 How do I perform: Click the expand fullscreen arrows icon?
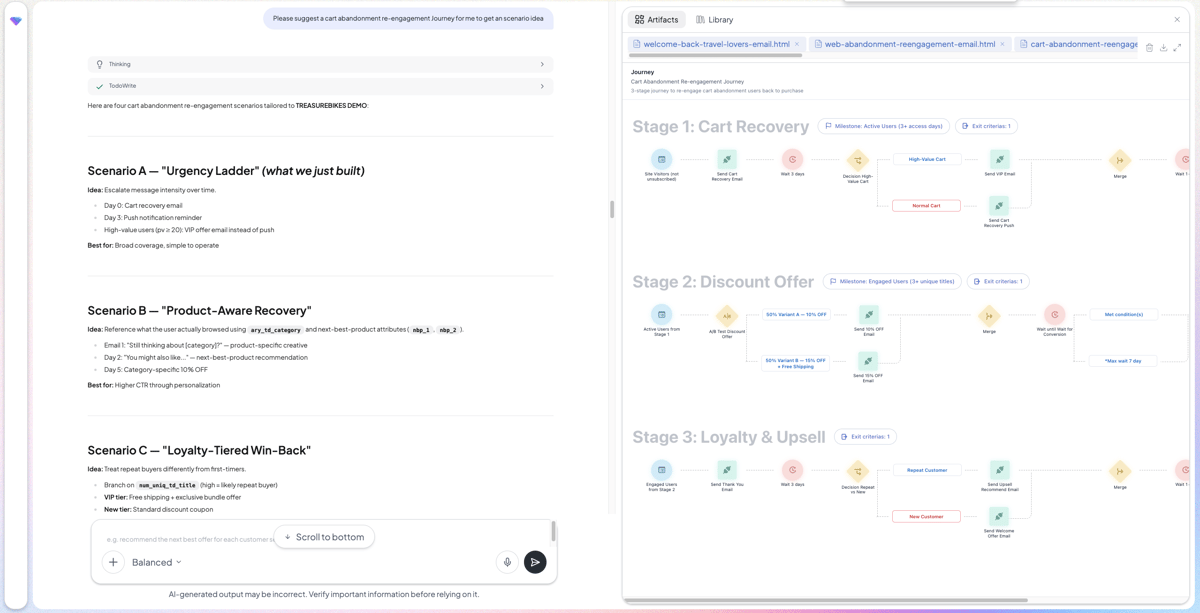pos(1177,47)
